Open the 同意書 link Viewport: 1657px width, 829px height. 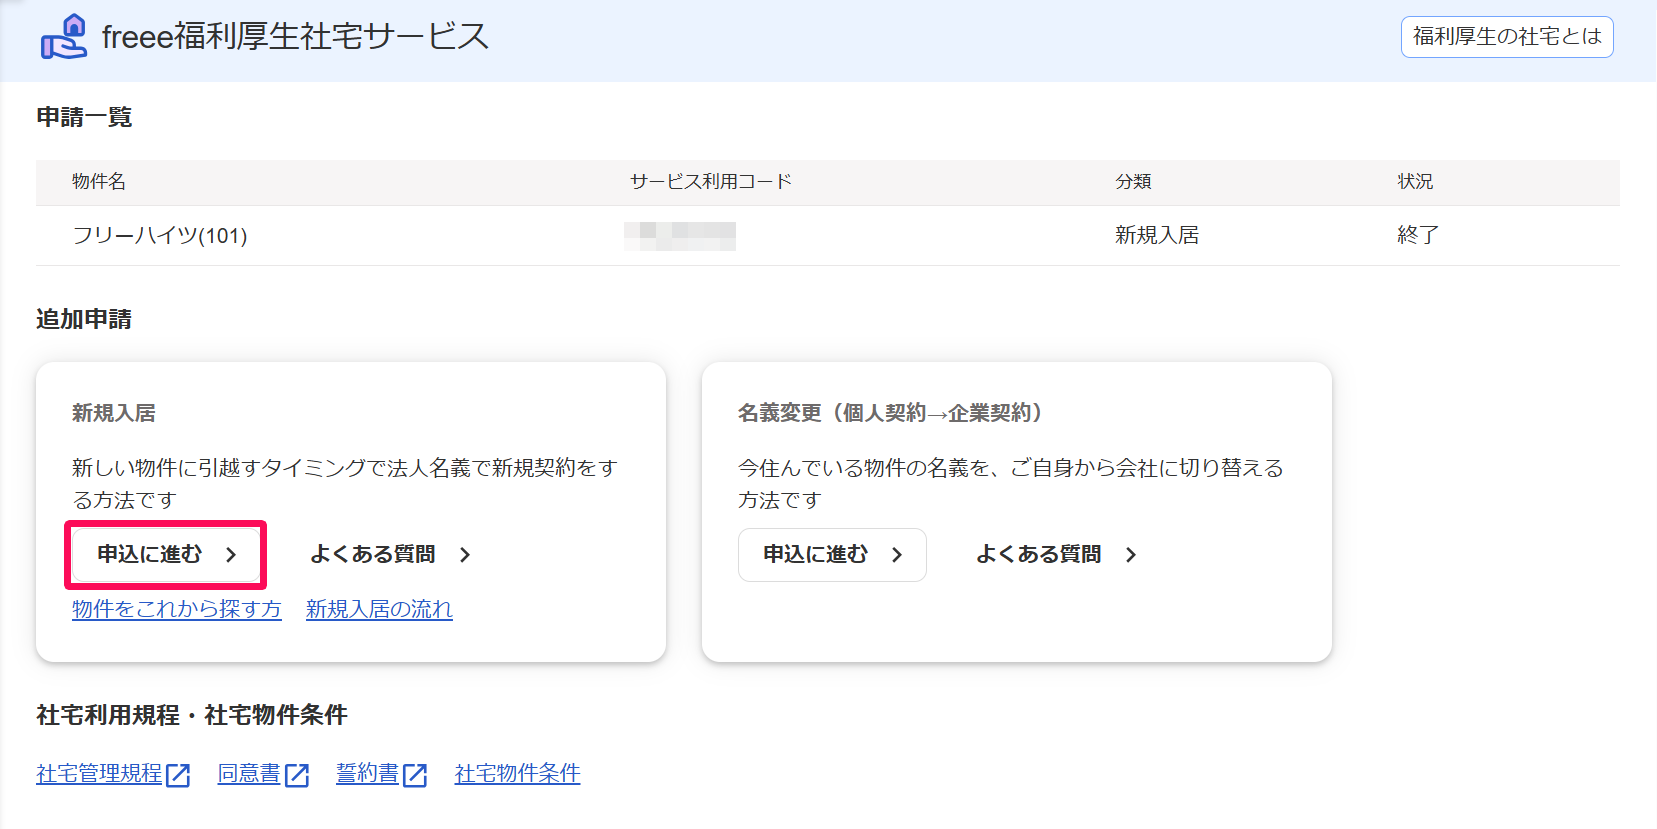click(x=249, y=774)
